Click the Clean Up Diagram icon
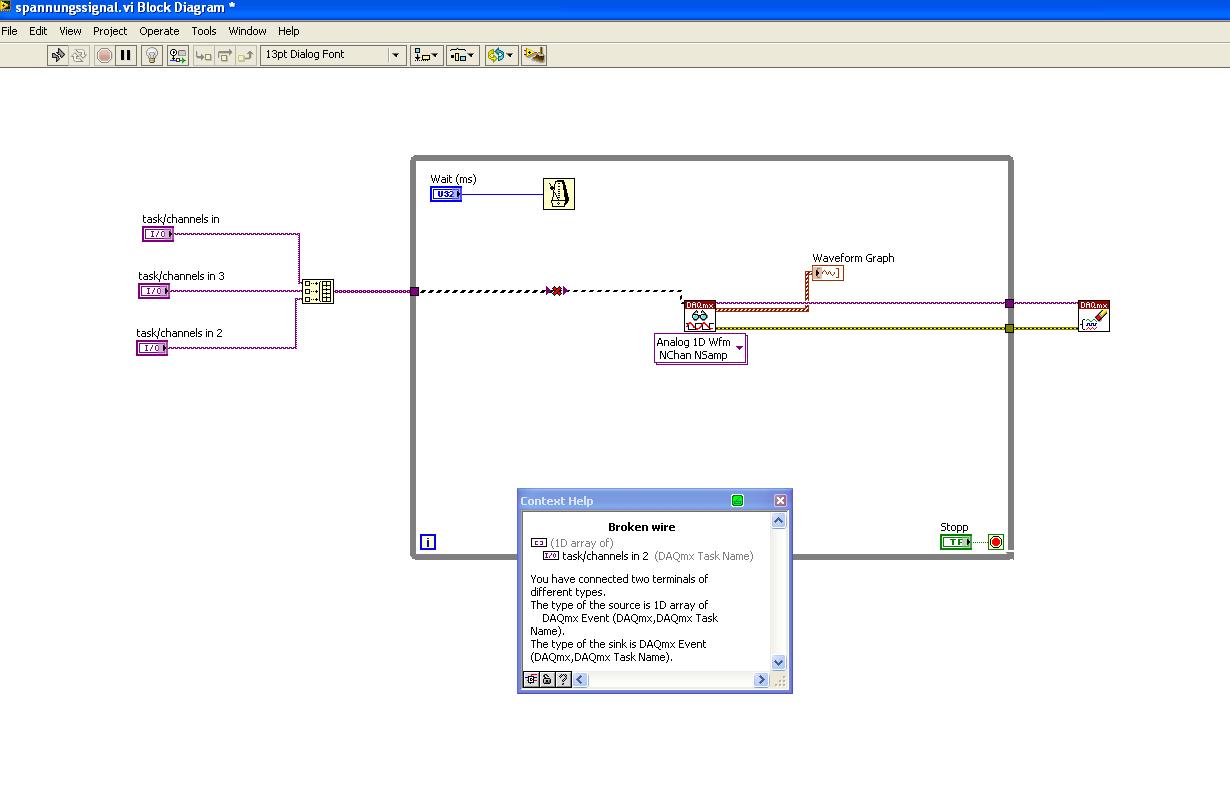This screenshot has height=801, width=1230. (534, 55)
